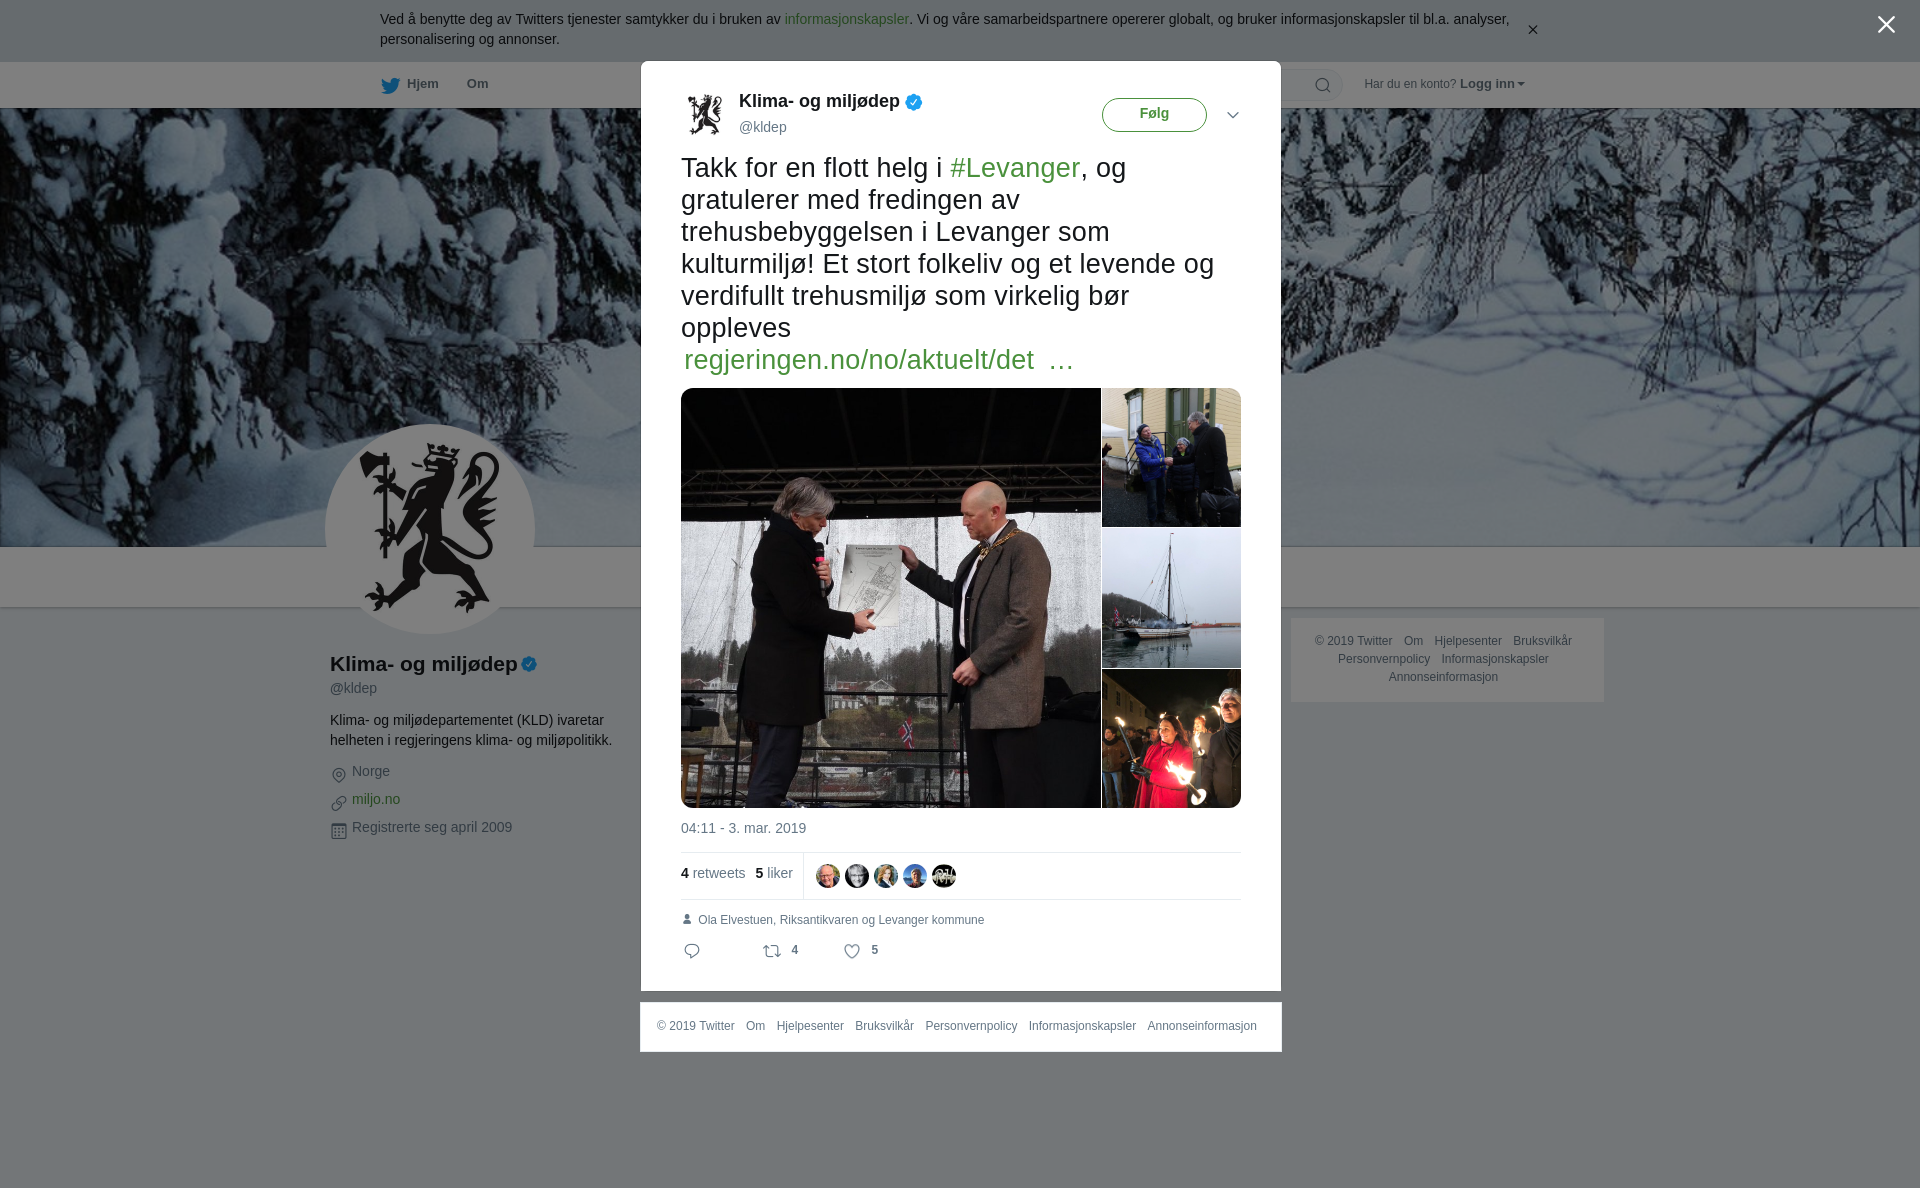Open the large photo of two men

click(x=890, y=598)
